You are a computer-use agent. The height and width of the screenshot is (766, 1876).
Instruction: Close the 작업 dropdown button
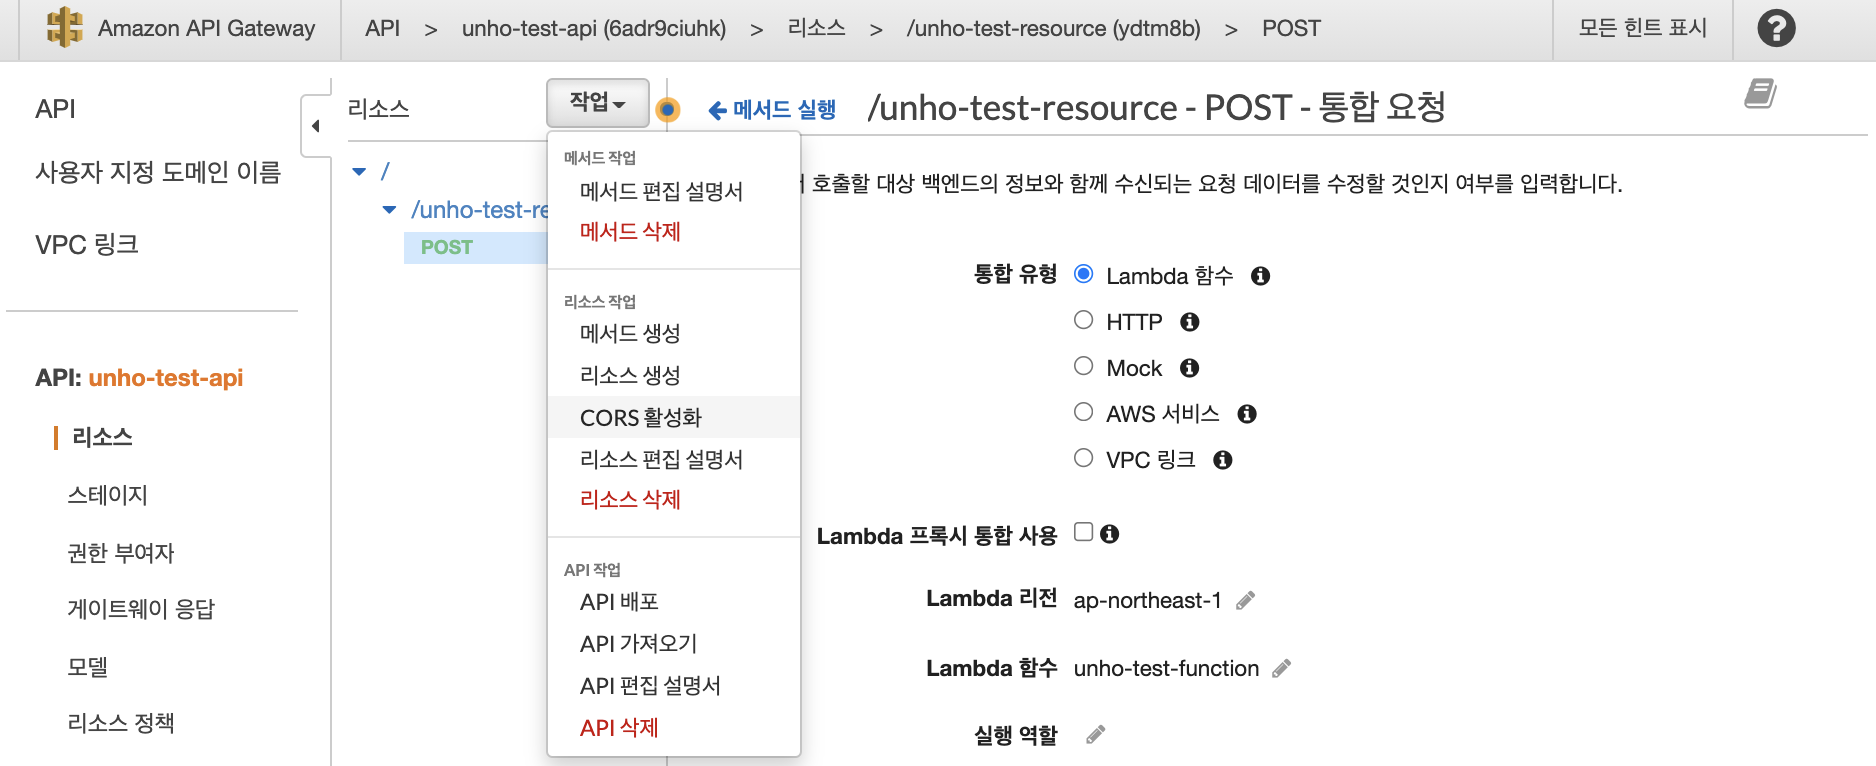(598, 103)
